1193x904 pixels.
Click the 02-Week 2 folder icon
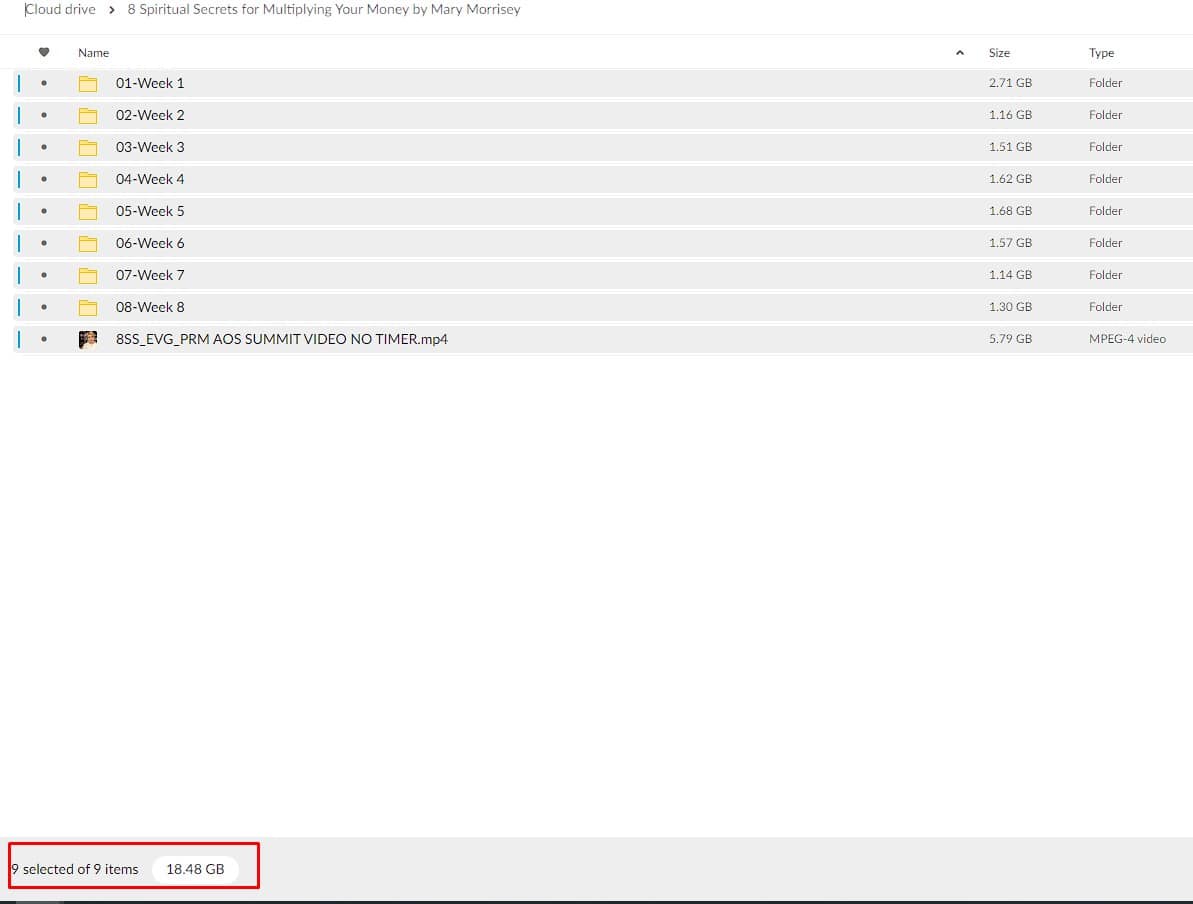88,115
